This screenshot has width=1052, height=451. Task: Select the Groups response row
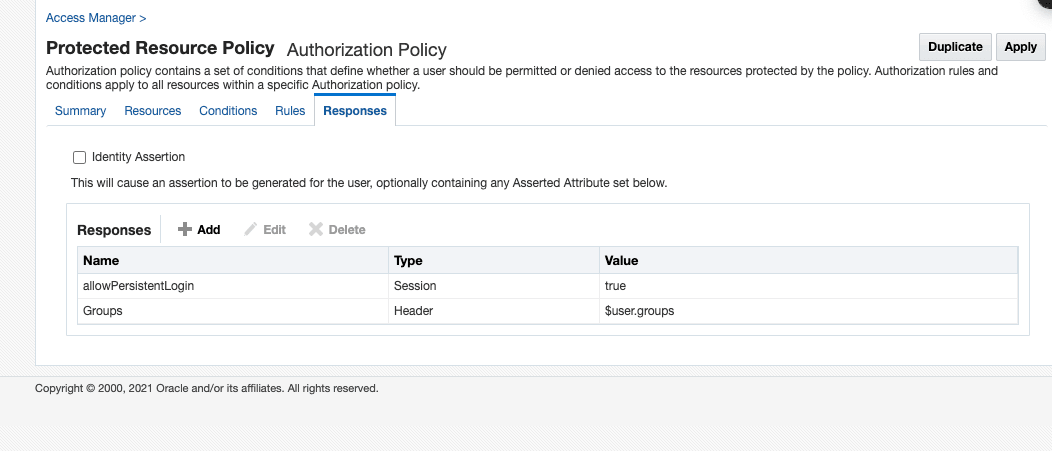click(x=103, y=311)
